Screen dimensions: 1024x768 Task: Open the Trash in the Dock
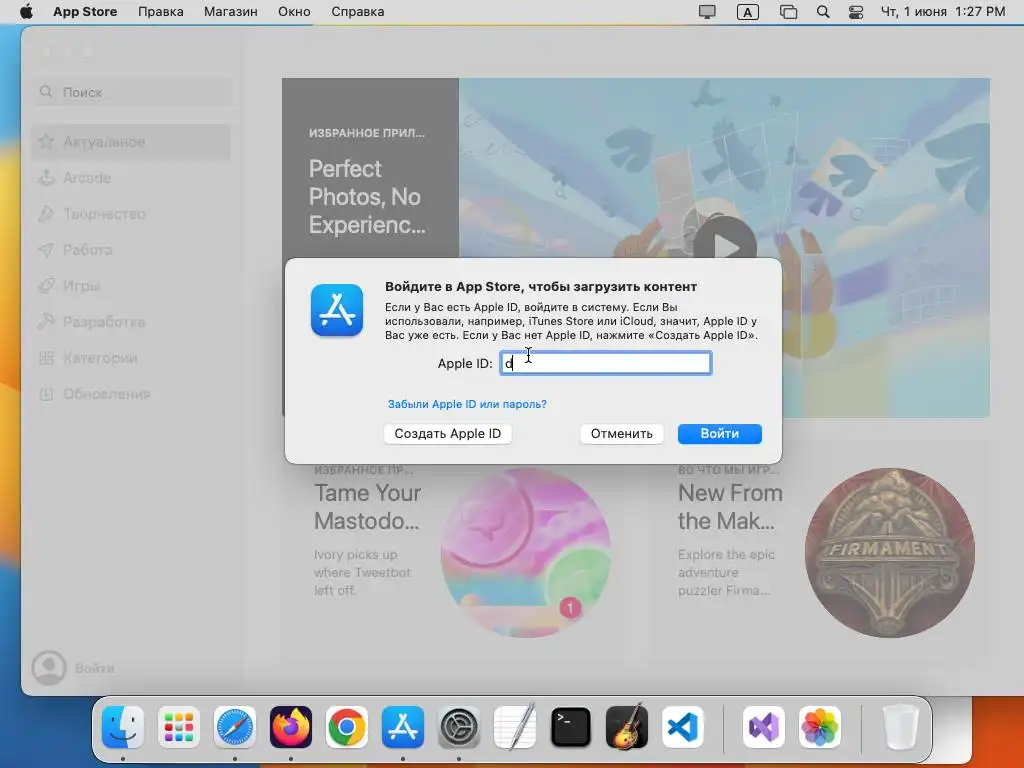click(901, 727)
